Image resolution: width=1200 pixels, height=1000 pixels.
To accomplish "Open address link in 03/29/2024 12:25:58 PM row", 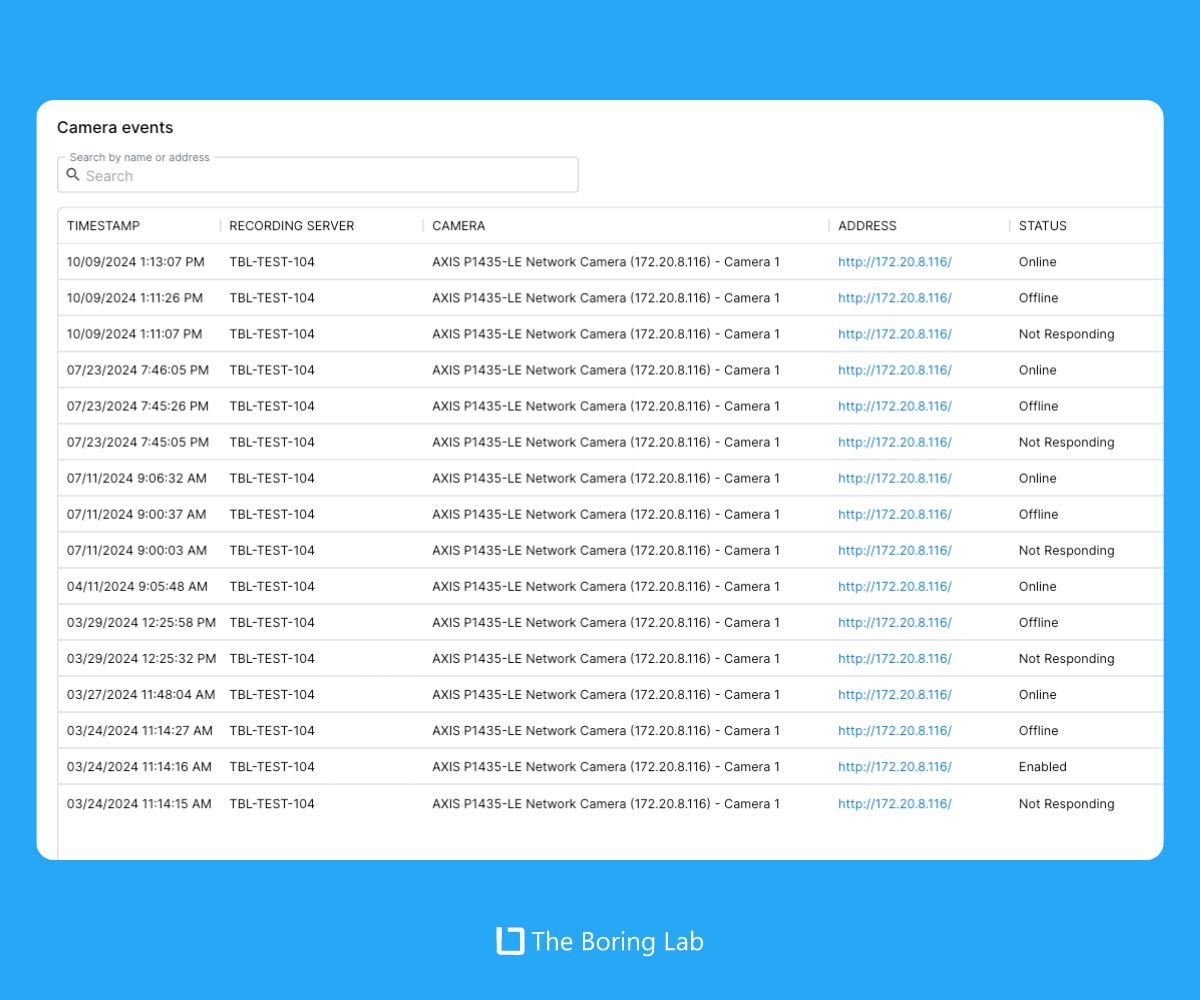I will [x=895, y=622].
